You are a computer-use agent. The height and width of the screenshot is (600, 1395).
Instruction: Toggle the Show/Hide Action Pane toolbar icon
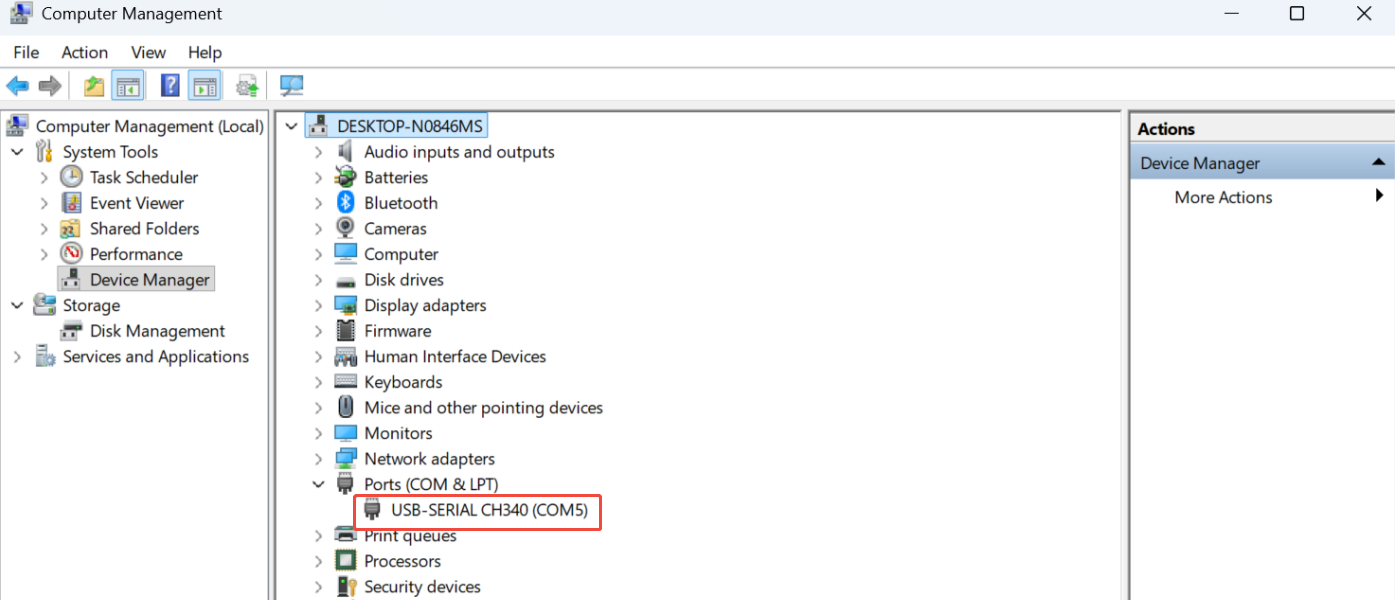click(205, 86)
